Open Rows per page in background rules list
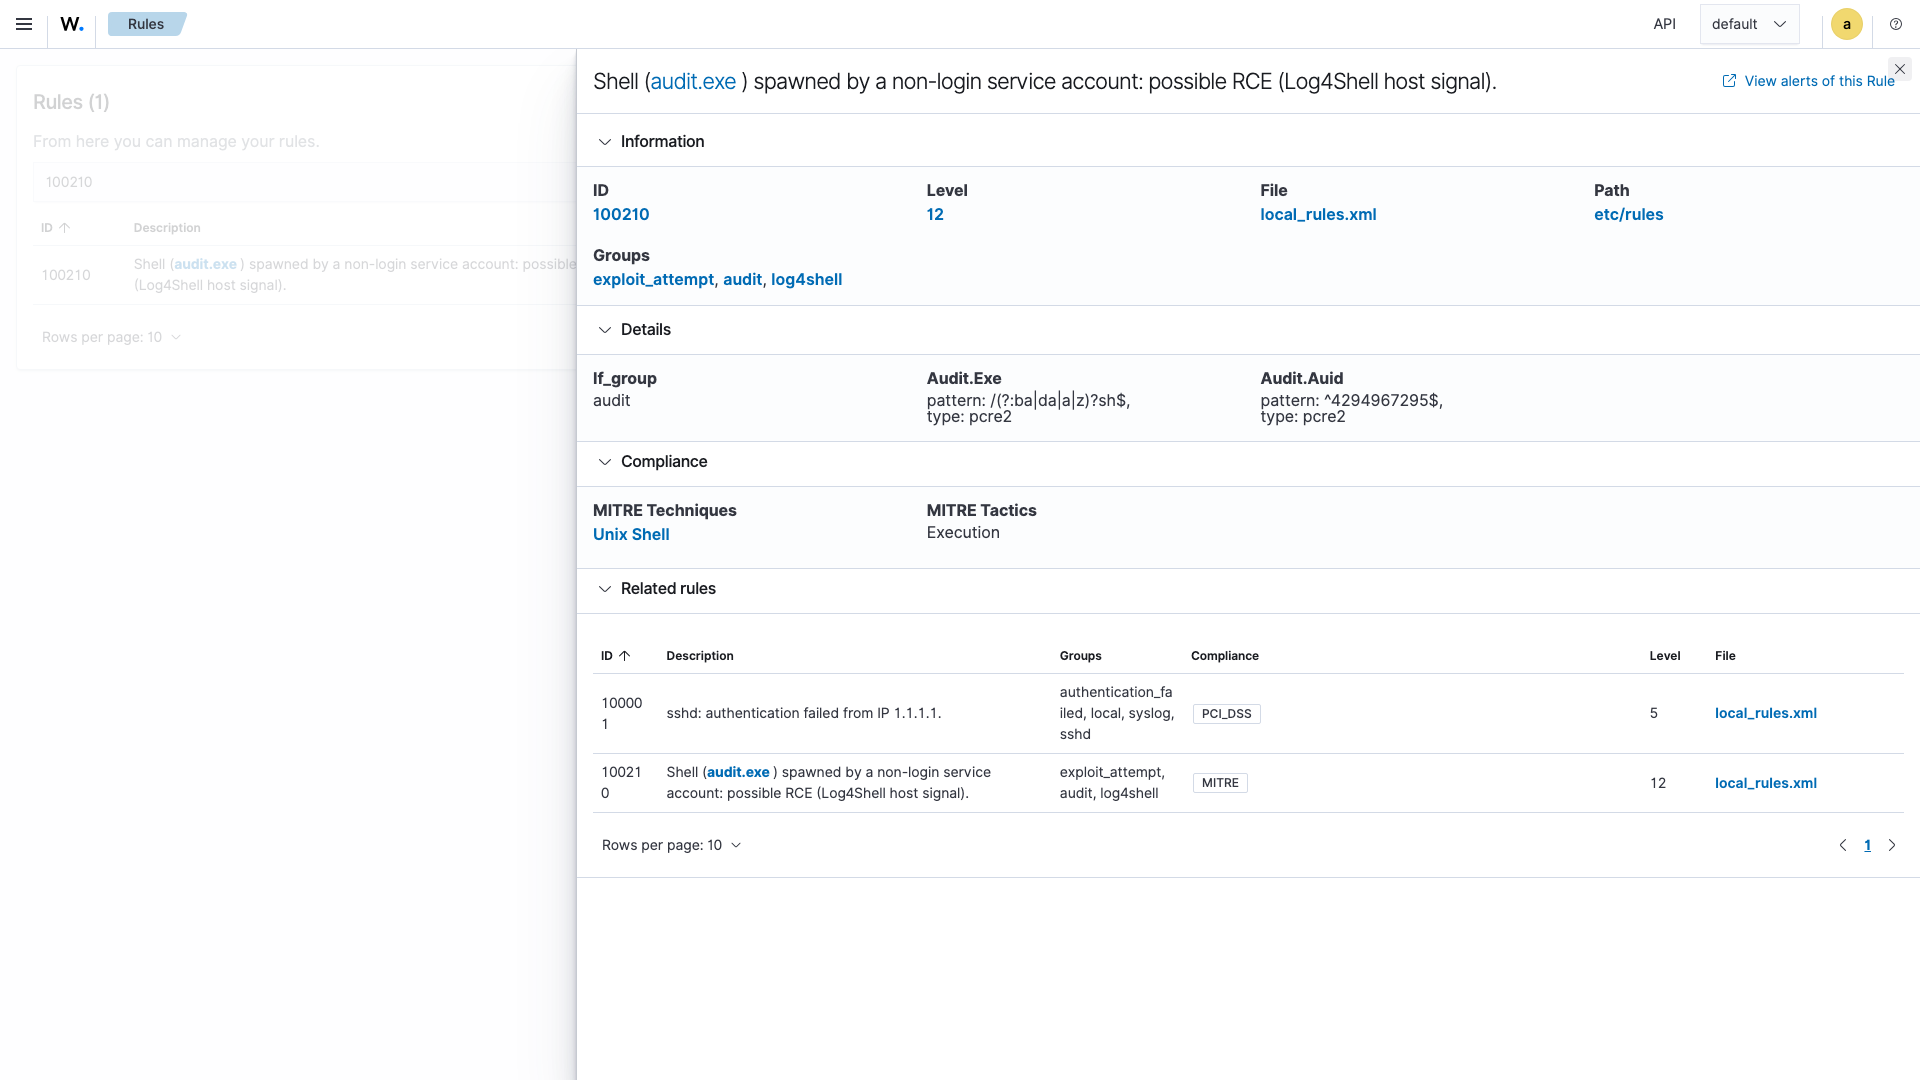1920x1080 pixels. point(111,337)
